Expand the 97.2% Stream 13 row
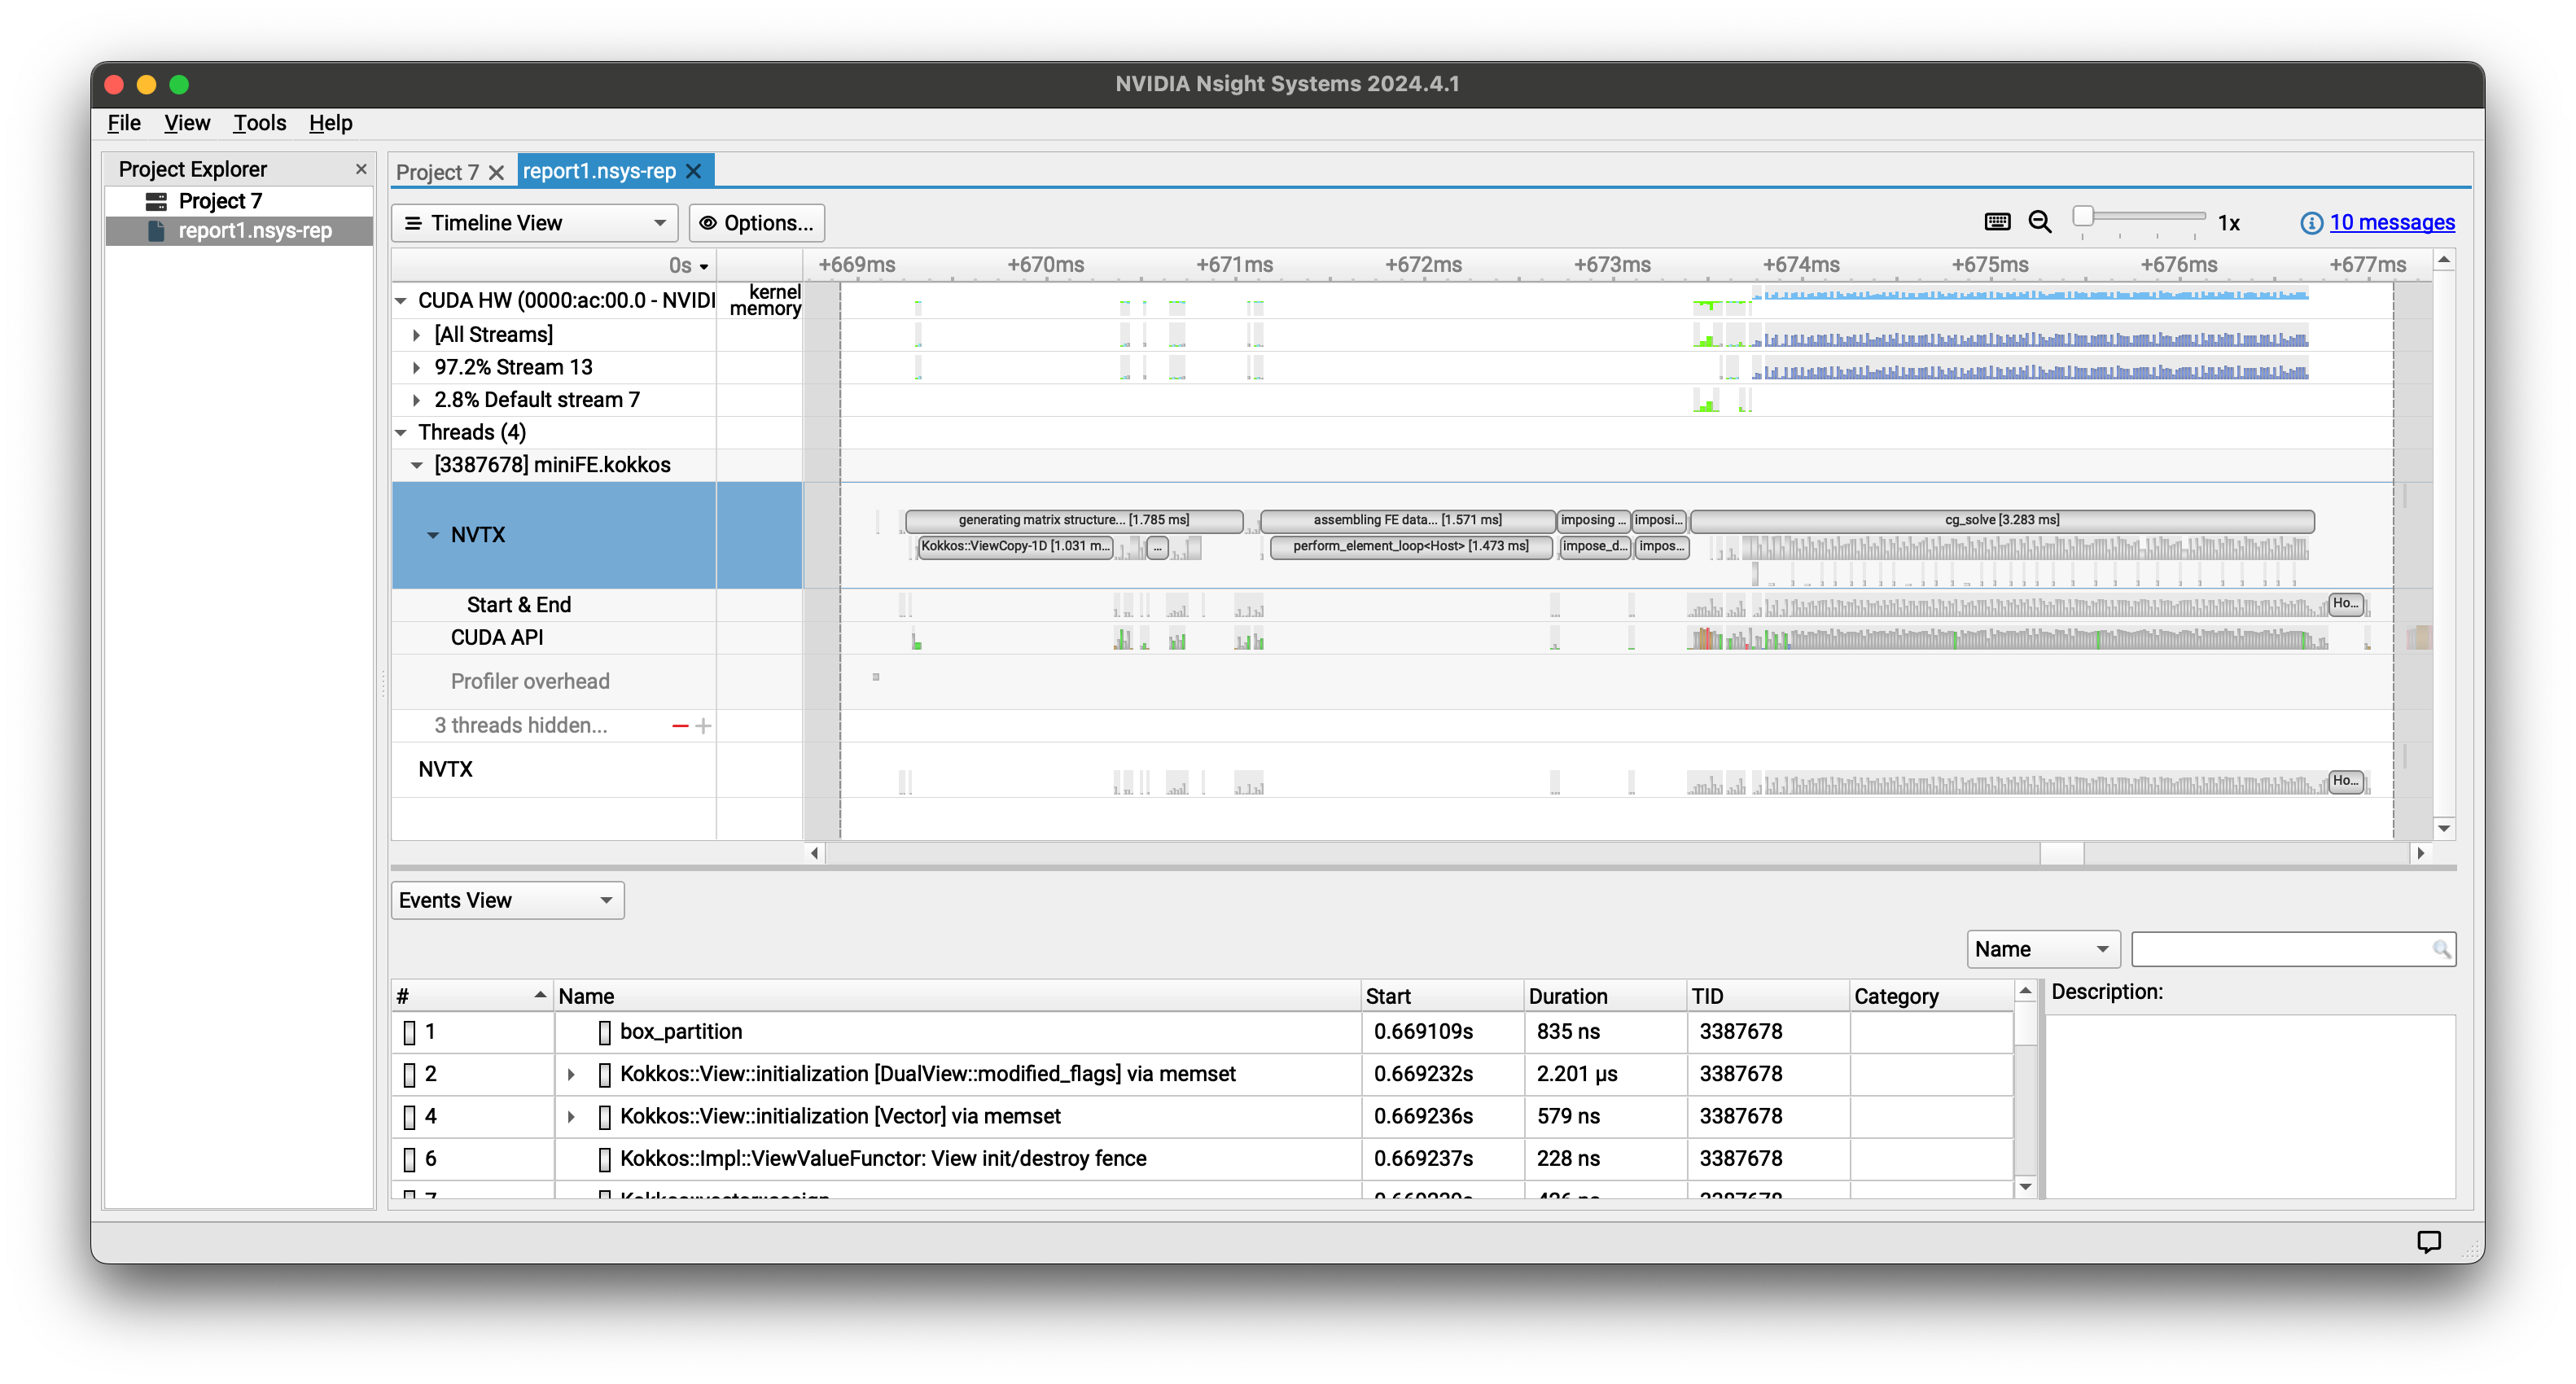This screenshot has width=2576, height=1384. [417, 368]
